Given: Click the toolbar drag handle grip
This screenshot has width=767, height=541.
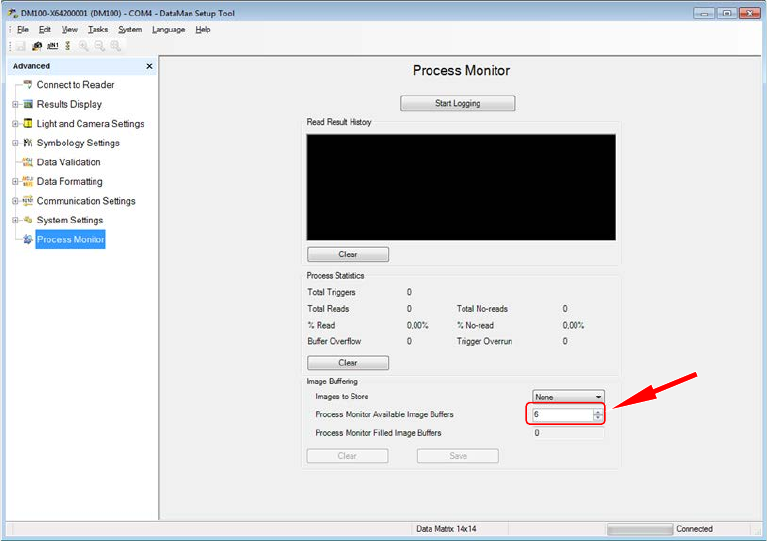Looking at the screenshot, I should (x=10, y=46).
